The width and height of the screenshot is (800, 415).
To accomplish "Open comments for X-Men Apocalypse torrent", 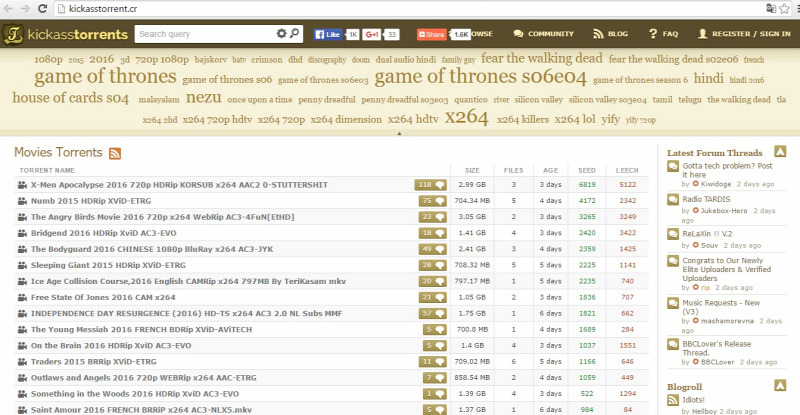I will [431, 185].
